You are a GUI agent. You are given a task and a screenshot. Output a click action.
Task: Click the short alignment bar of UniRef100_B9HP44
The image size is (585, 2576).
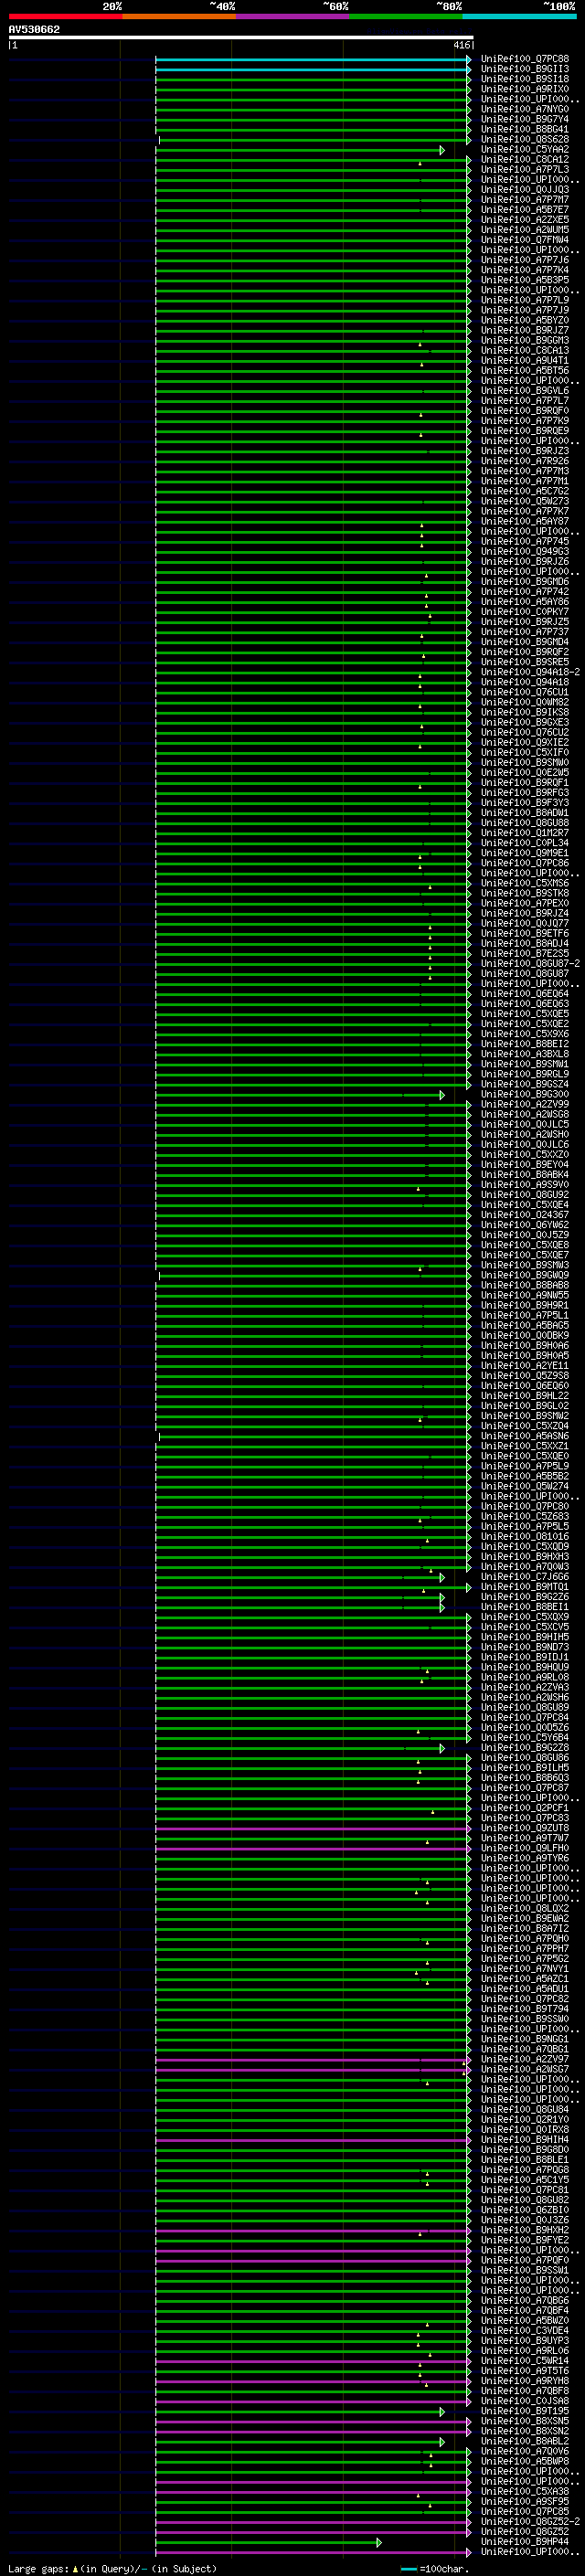pos(268,2541)
